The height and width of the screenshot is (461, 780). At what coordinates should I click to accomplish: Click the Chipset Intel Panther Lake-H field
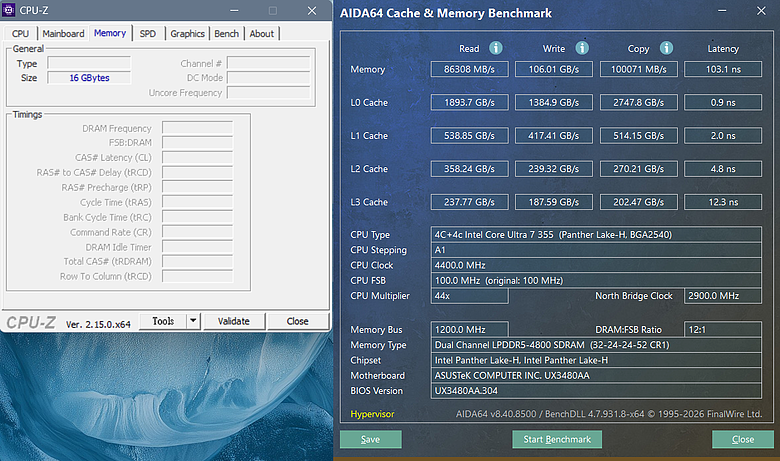[596, 360]
